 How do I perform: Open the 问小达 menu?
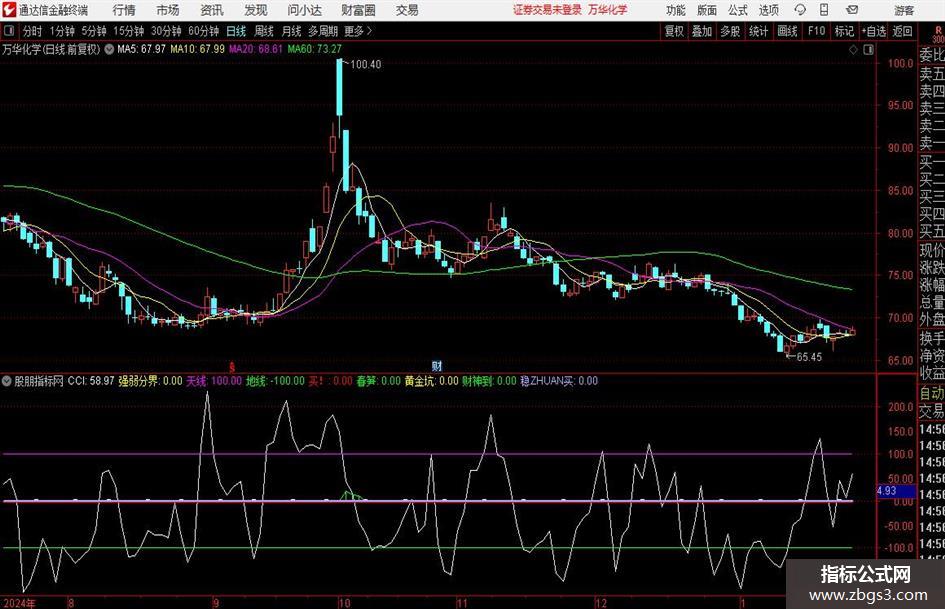tap(304, 10)
